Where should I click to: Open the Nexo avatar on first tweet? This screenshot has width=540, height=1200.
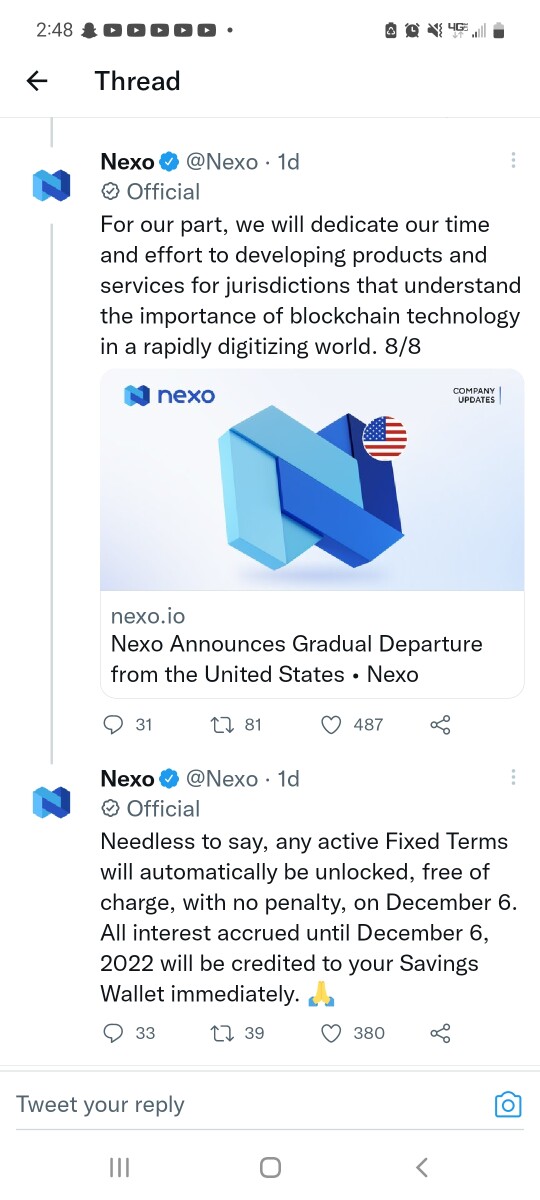[x=52, y=185]
